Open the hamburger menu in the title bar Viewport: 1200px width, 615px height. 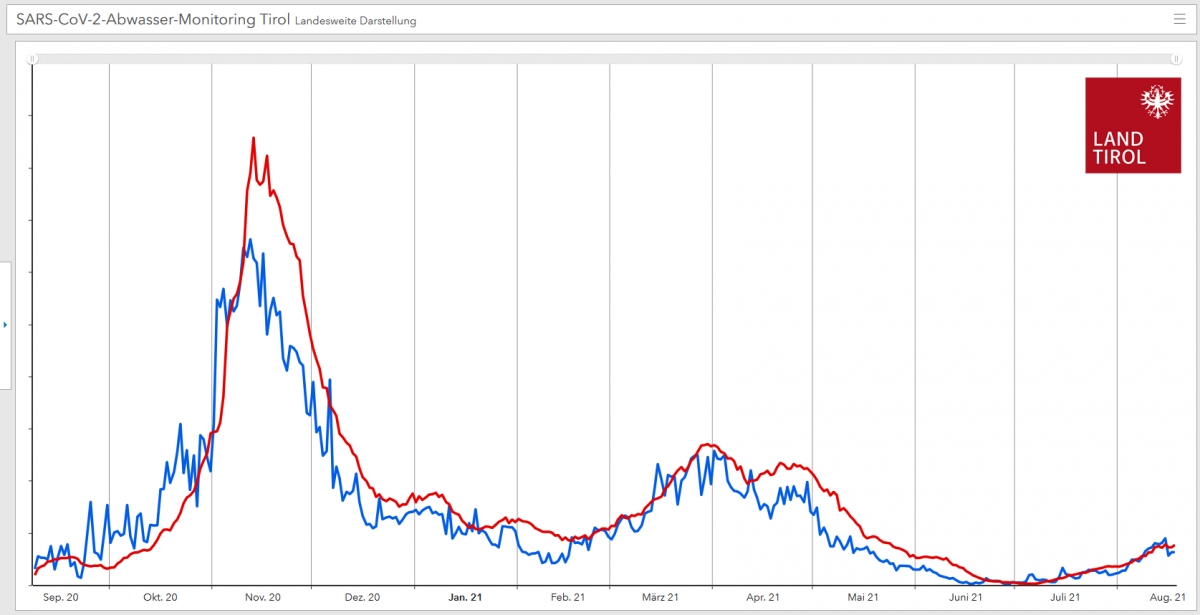click(x=1179, y=19)
